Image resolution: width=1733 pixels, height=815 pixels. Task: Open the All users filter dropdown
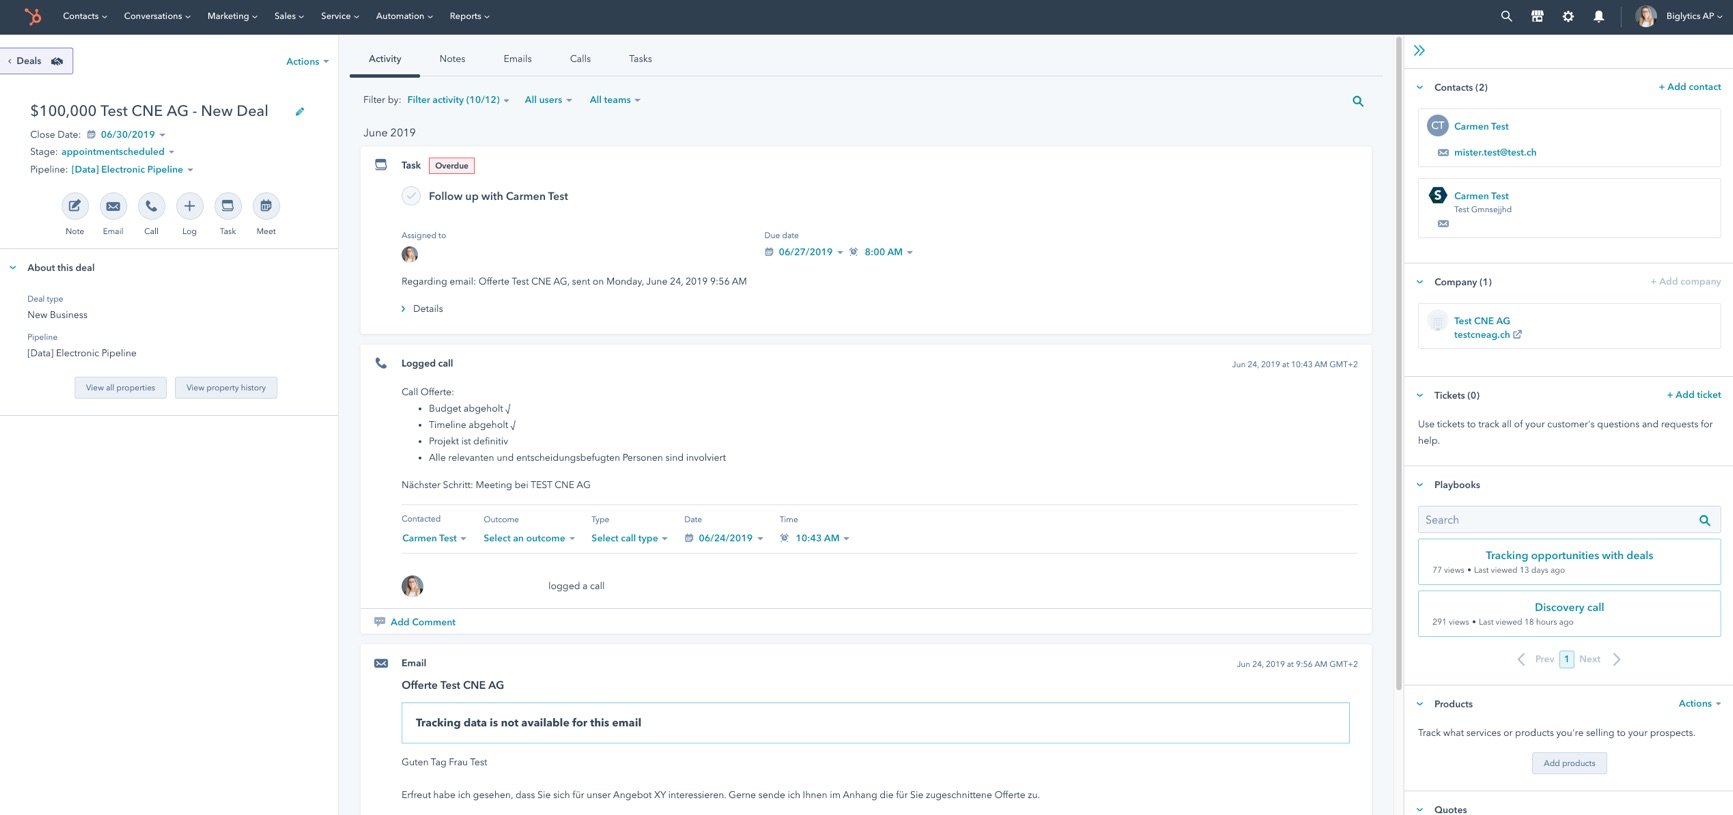click(x=548, y=100)
